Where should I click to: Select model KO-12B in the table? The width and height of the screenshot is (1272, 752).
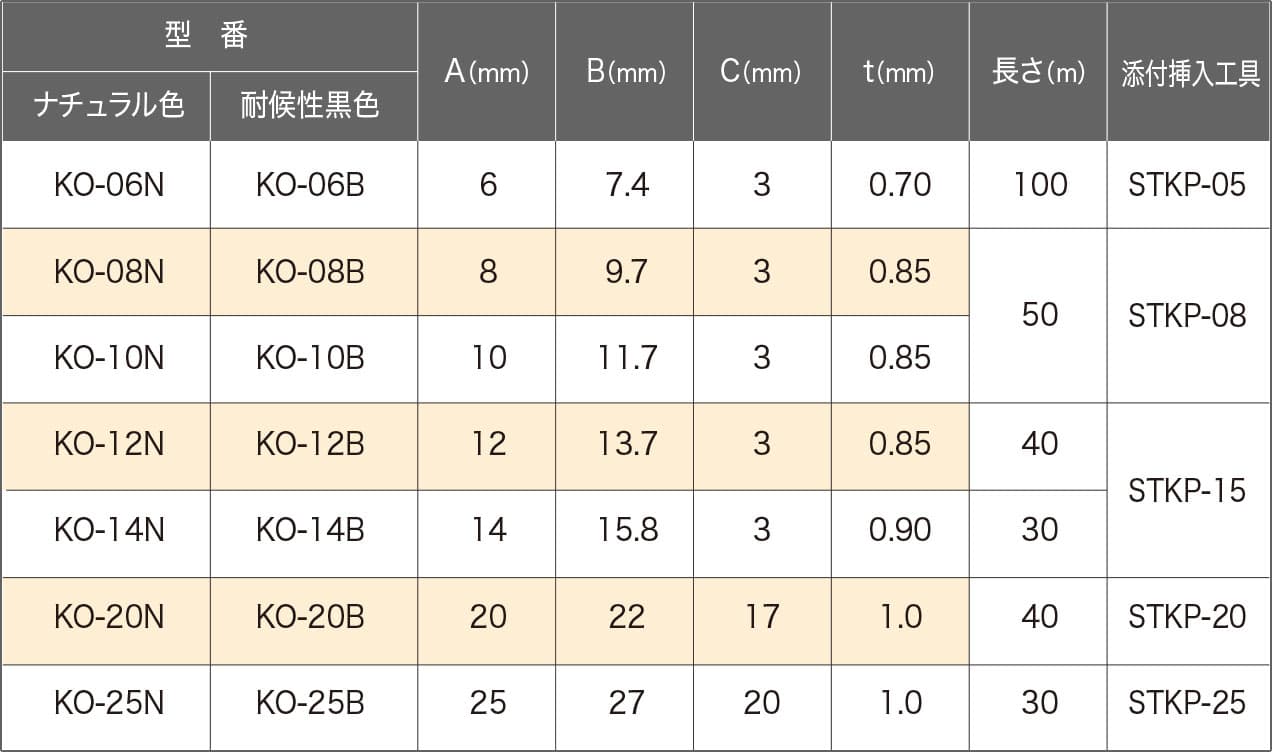point(310,444)
